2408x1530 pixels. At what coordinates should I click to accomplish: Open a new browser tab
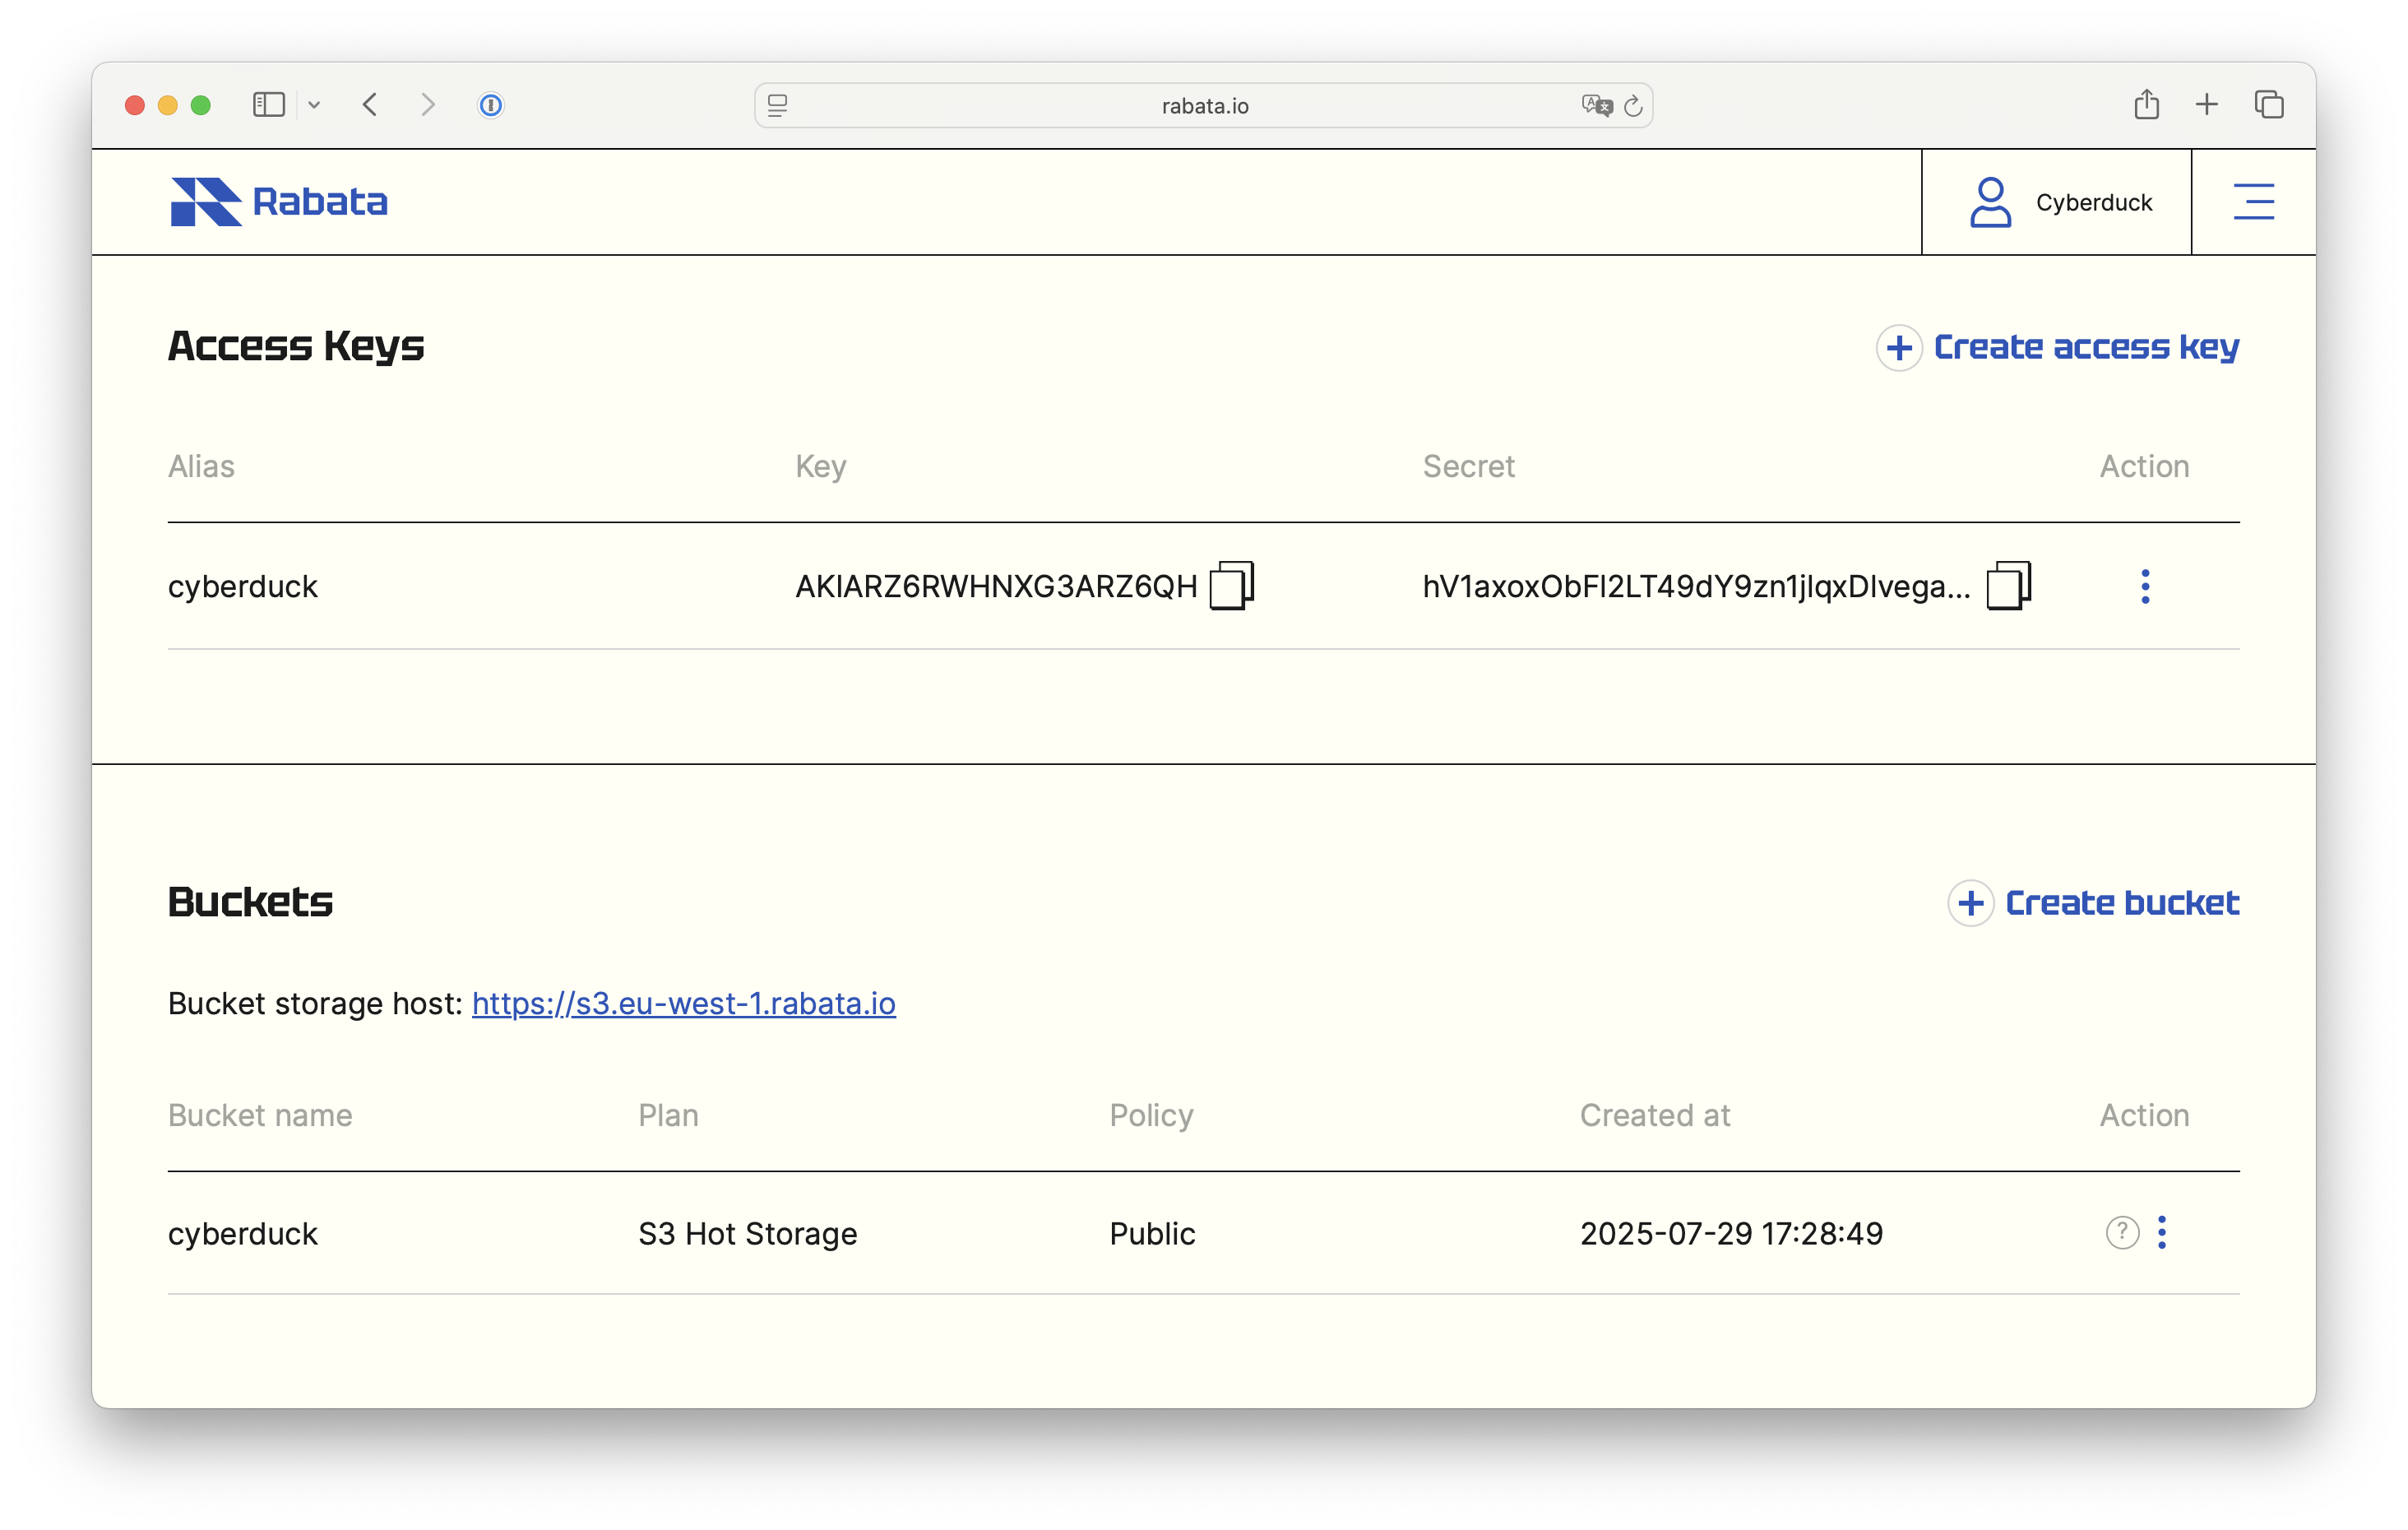[x=2207, y=104]
